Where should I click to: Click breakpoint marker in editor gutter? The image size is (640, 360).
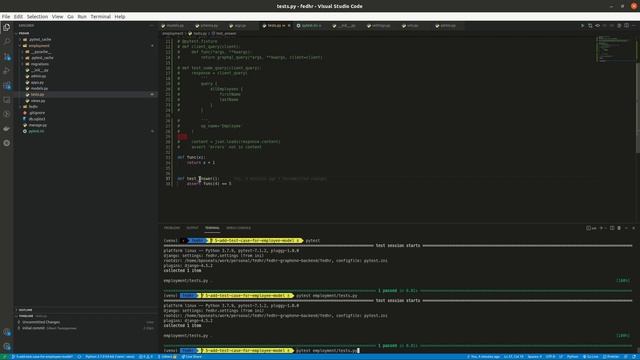tap(182, 137)
